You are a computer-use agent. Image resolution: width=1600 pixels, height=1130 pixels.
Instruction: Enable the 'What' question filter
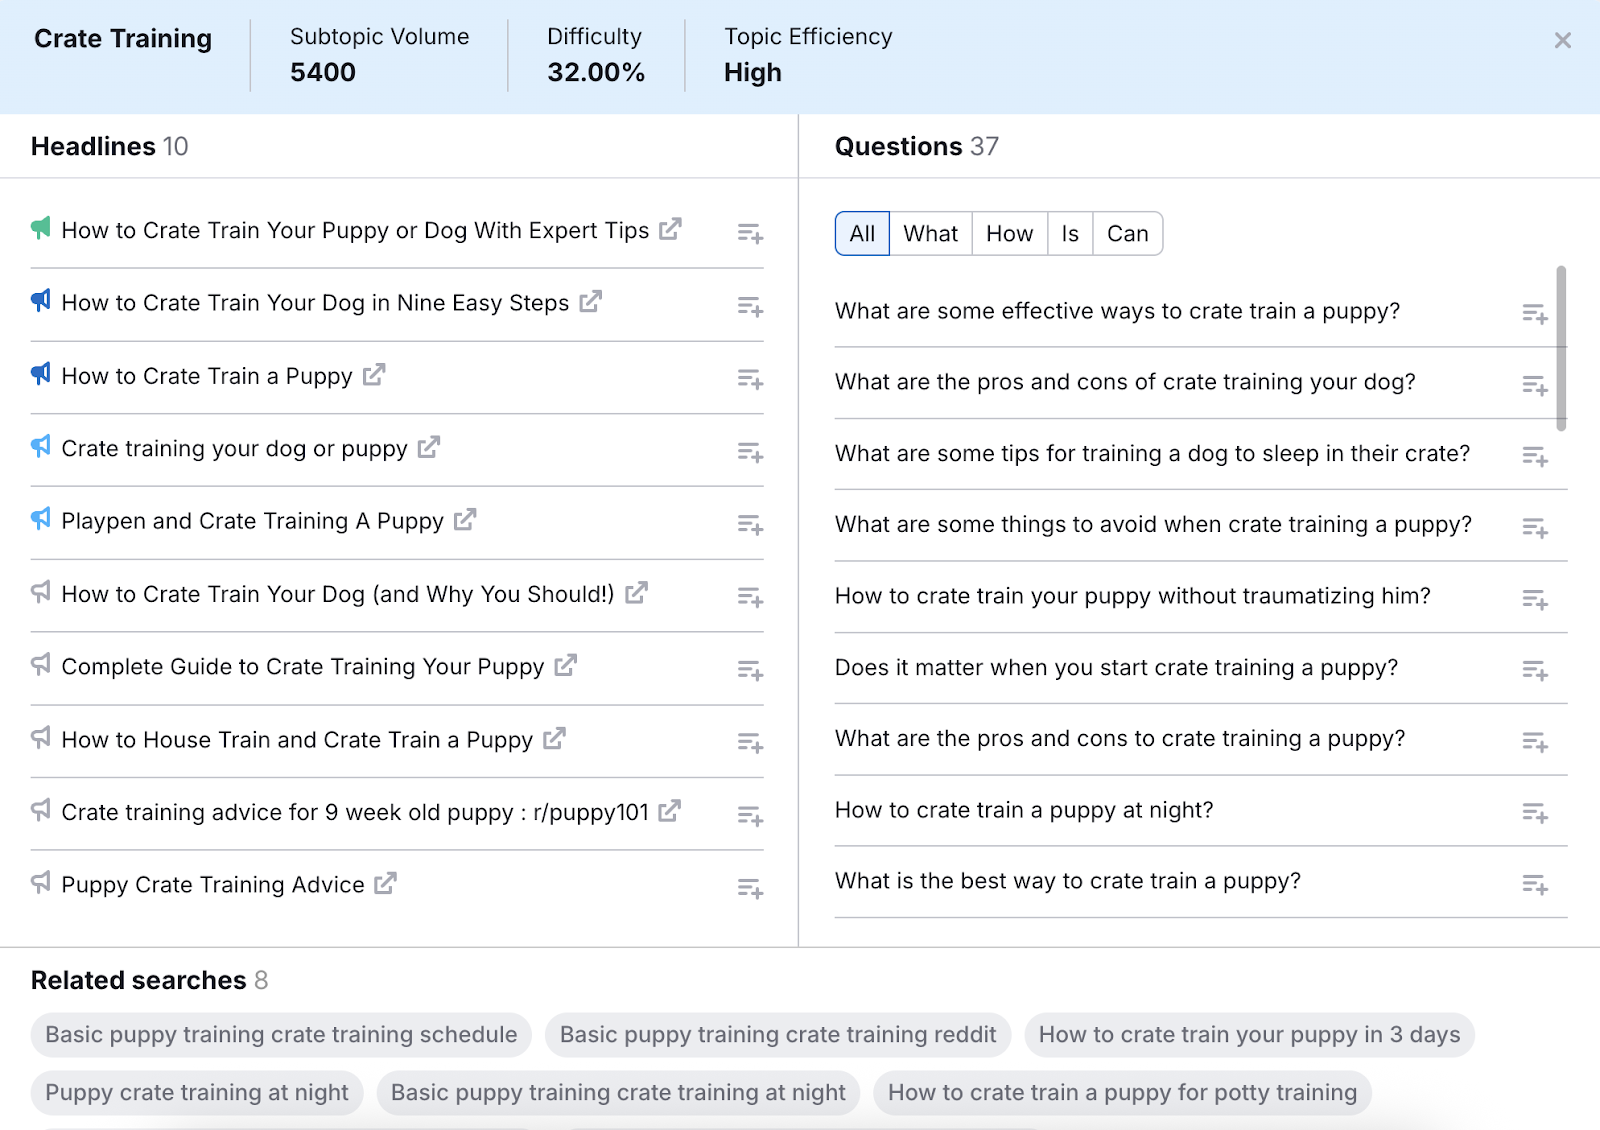tap(930, 233)
